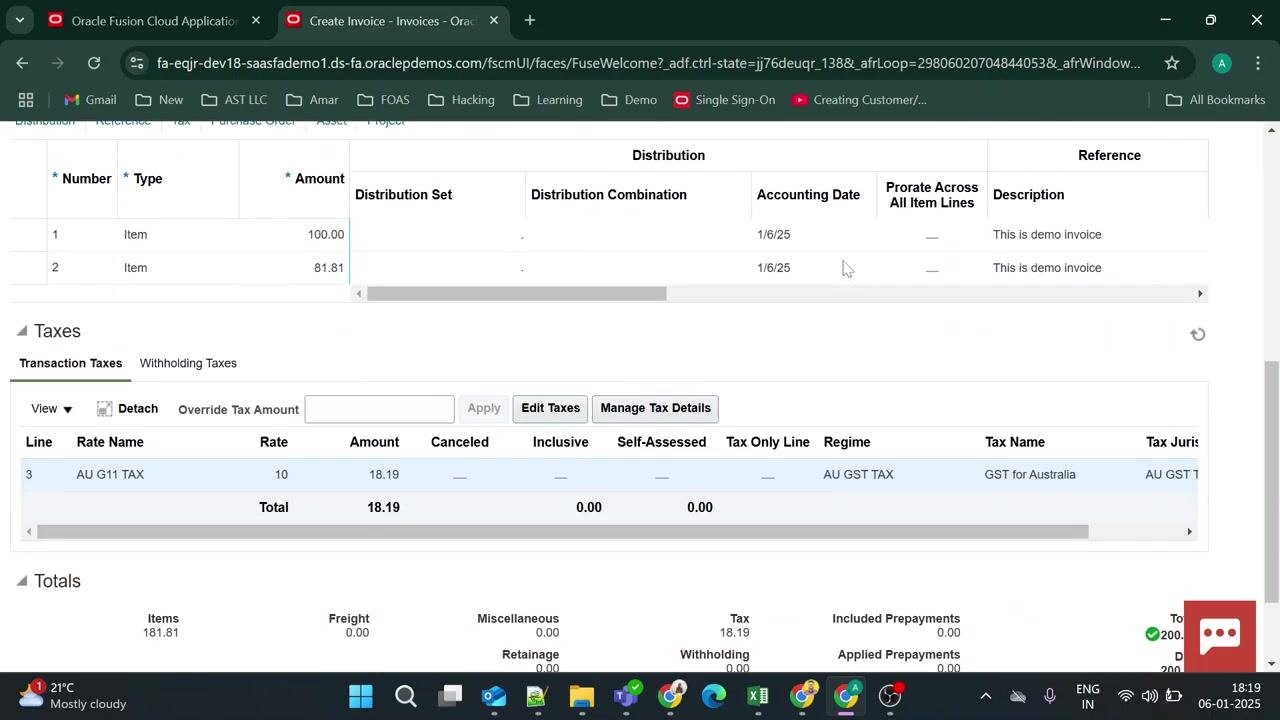This screenshot has width=1280, height=720.
Task: Click the Edit Taxes button
Action: tap(550, 408)
